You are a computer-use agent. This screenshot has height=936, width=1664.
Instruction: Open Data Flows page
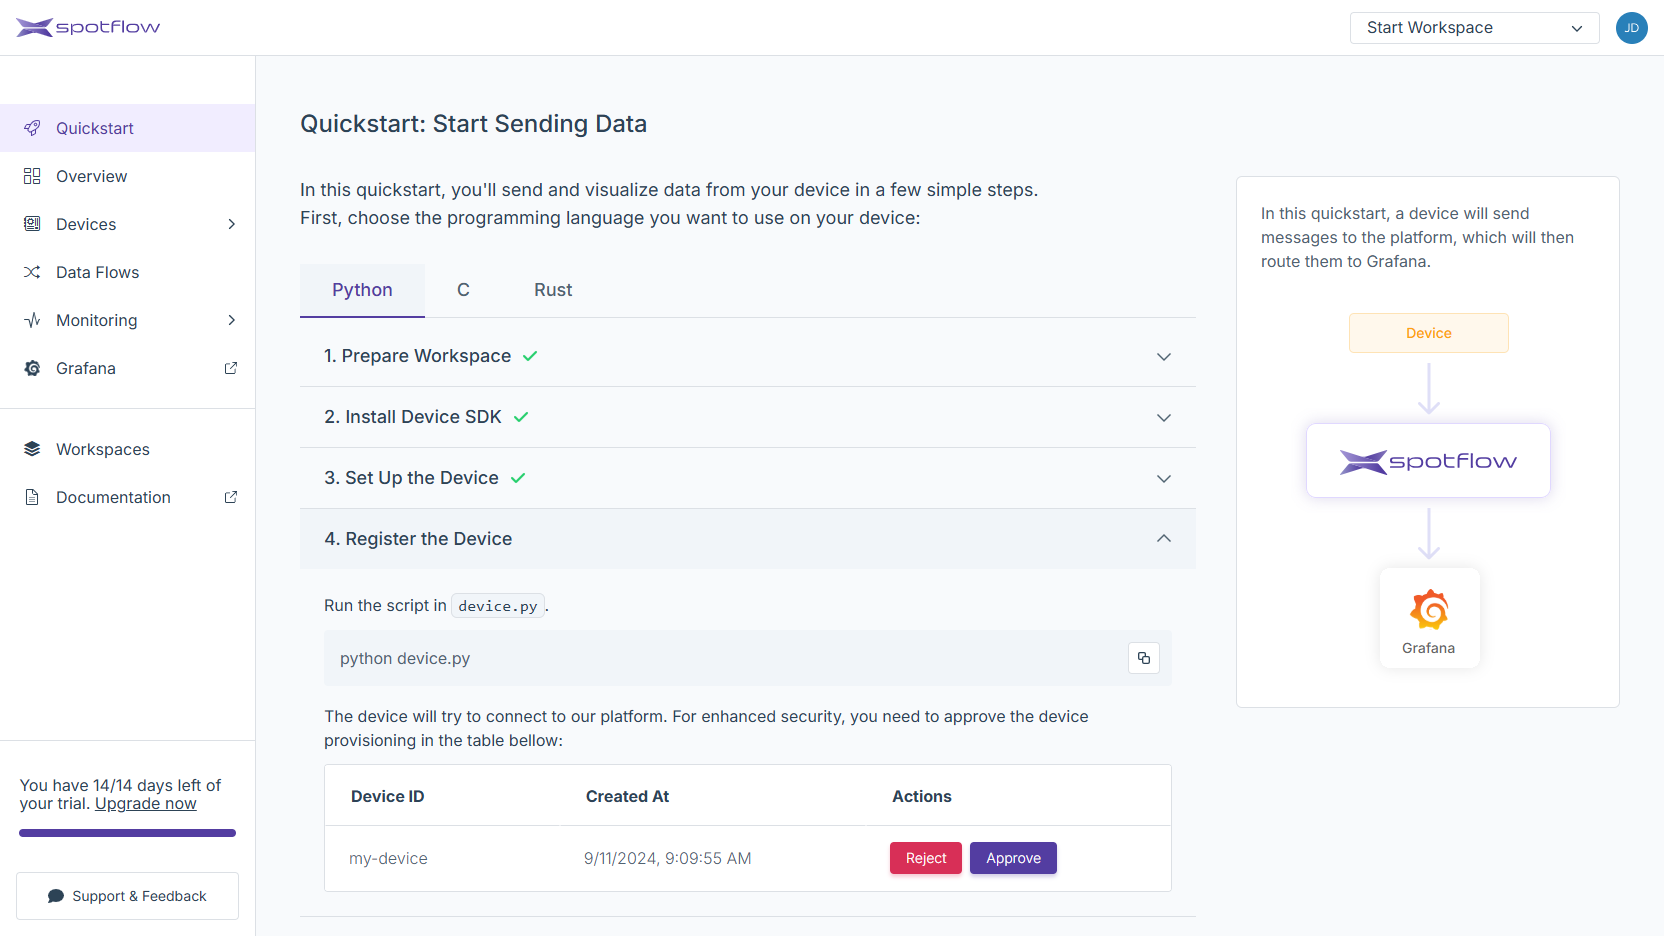128,272
